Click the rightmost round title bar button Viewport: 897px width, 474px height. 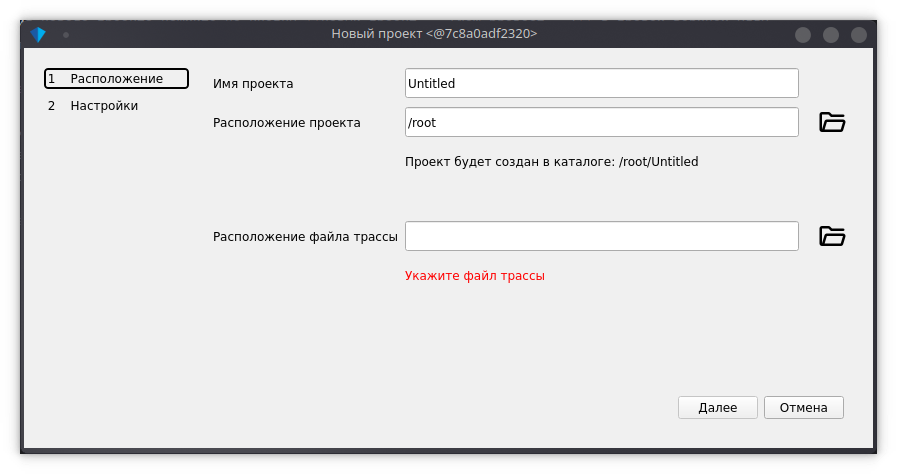pos(858,35)
